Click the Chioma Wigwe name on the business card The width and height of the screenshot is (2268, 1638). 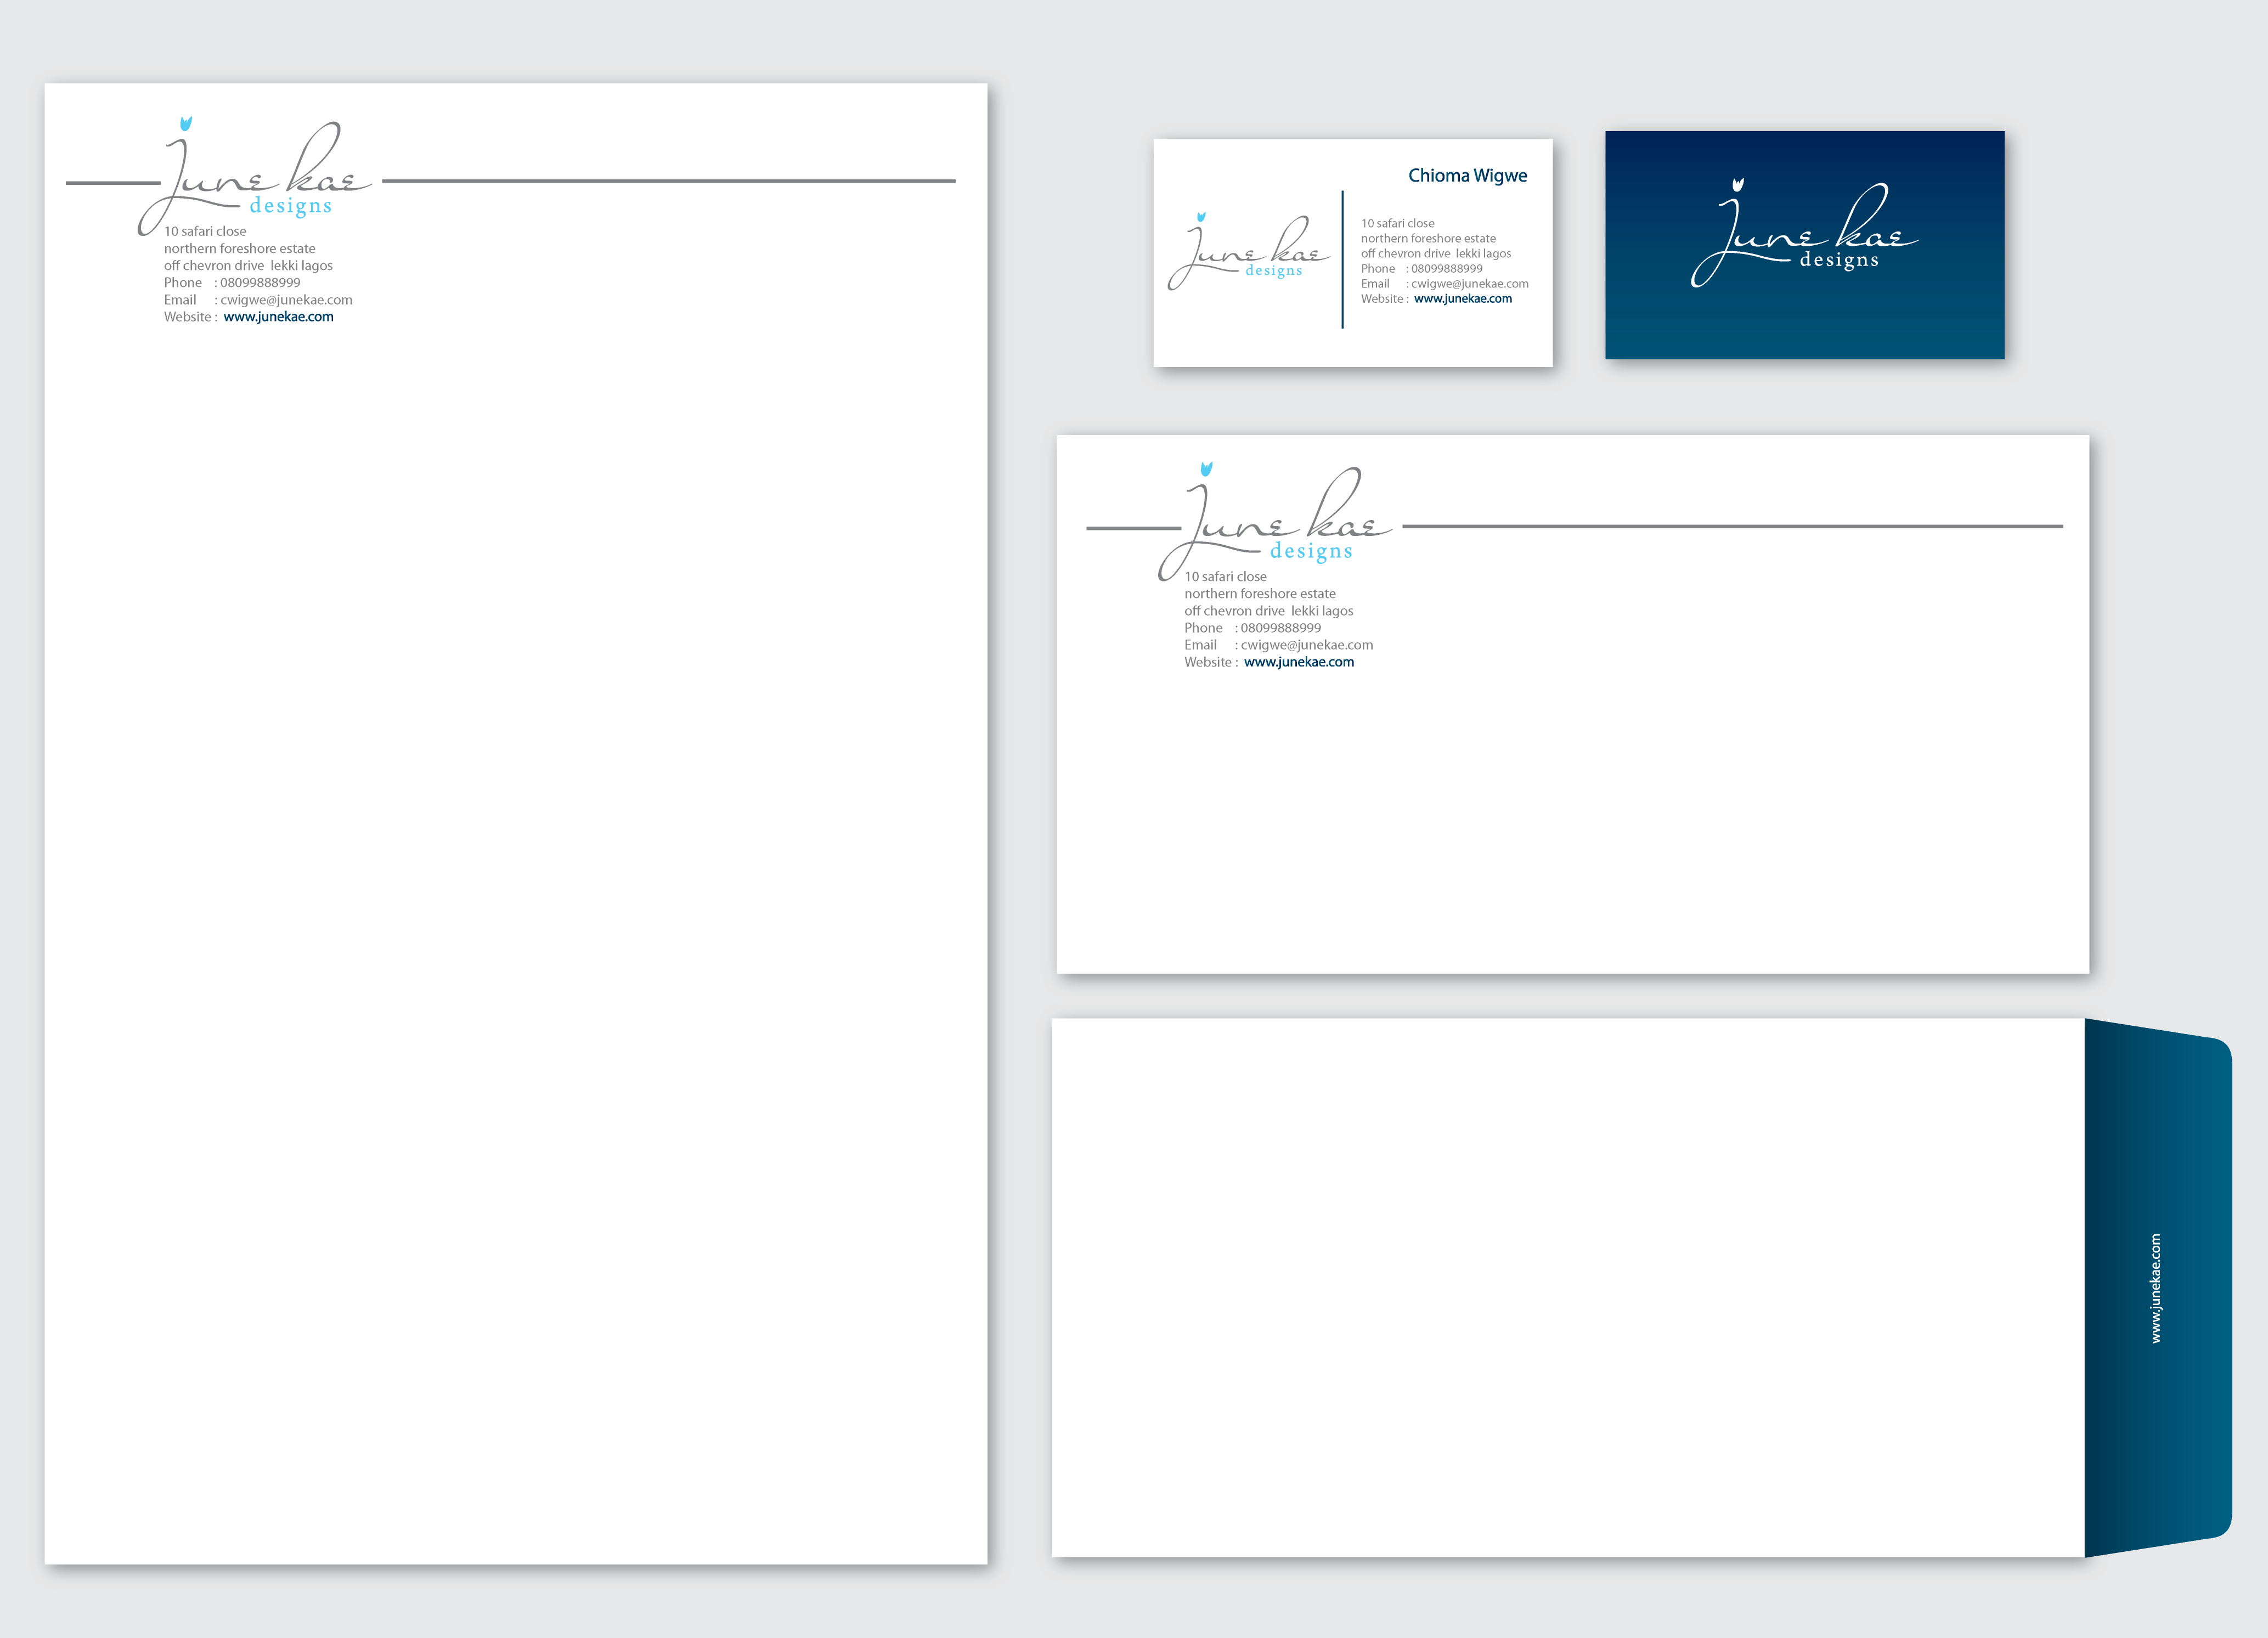[1467, 176]
